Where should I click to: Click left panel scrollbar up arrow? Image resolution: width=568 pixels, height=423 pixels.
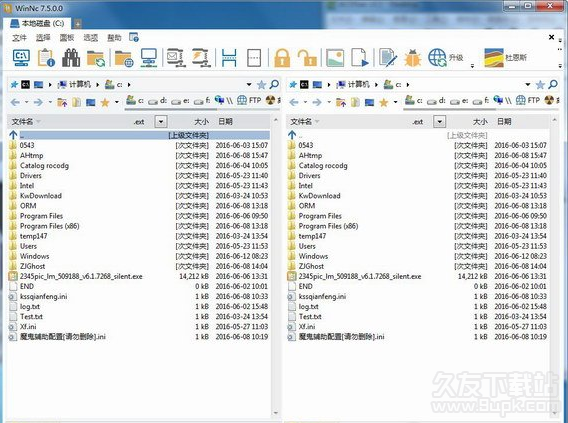[276, 120]
